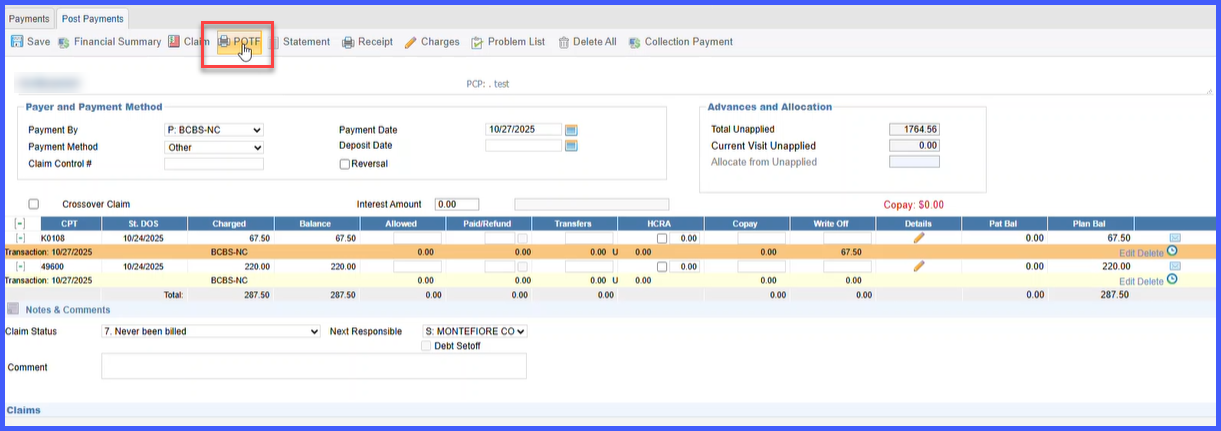Open the Payment Method dropdown
Viewport: 1221px width, 431px height.
point(214,147)
